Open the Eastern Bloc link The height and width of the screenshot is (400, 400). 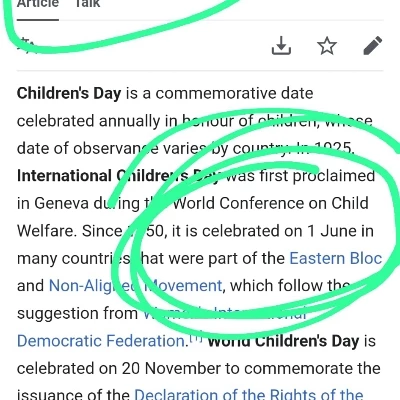[x=336, y=258]
